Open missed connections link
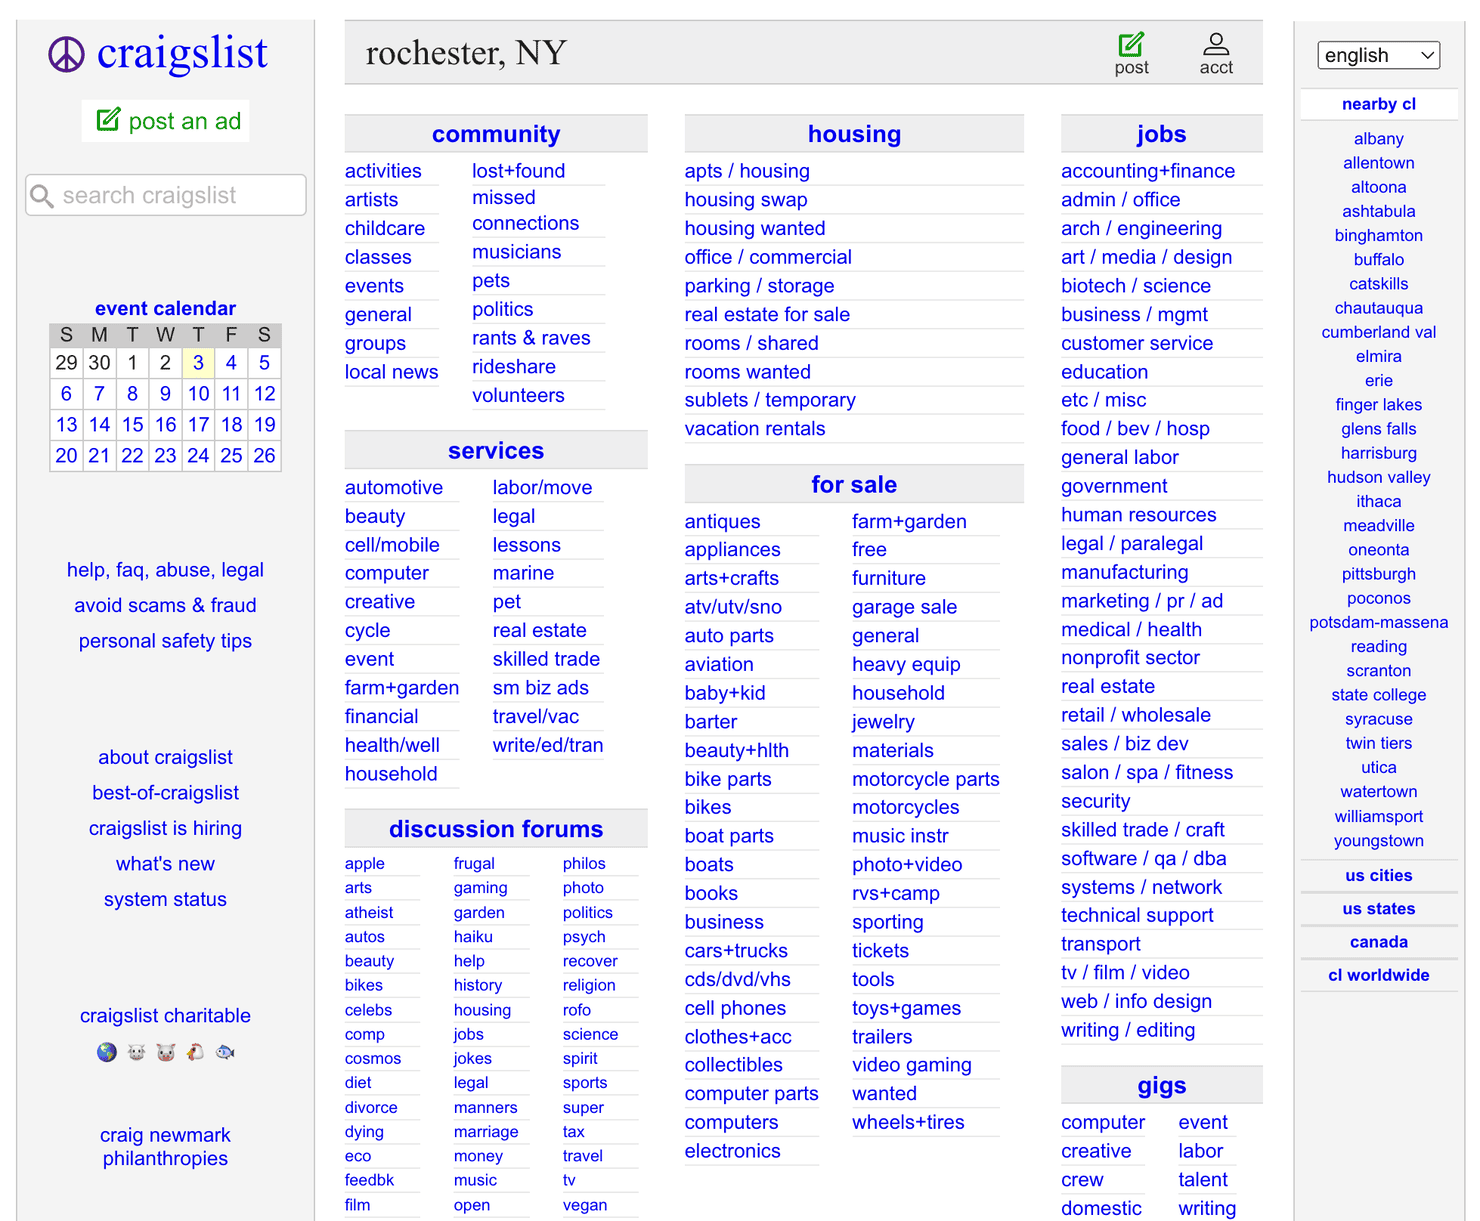1480x1221 pixels. [x=525, y=210]
